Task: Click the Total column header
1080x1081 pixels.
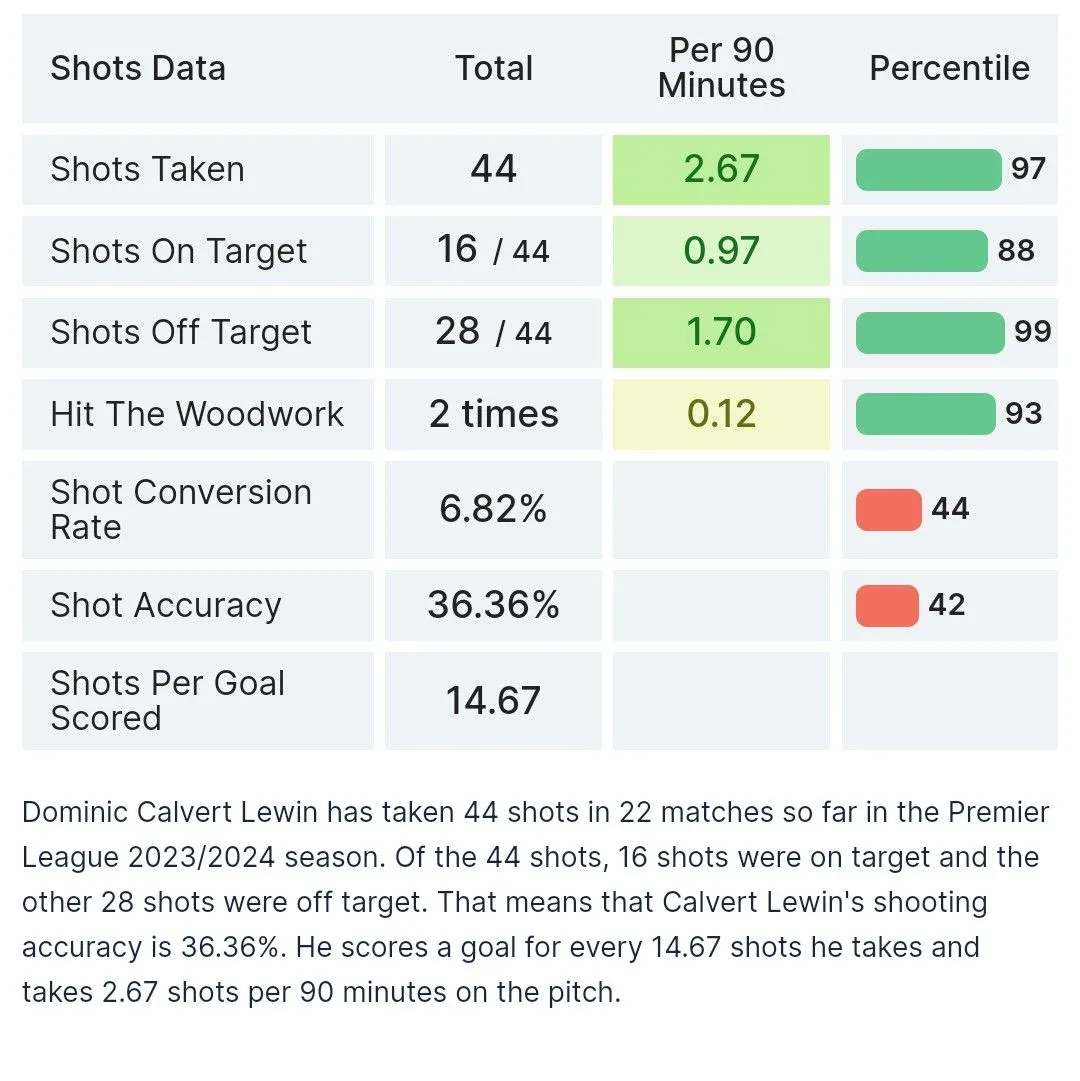Action: click(x=493, y=68)
